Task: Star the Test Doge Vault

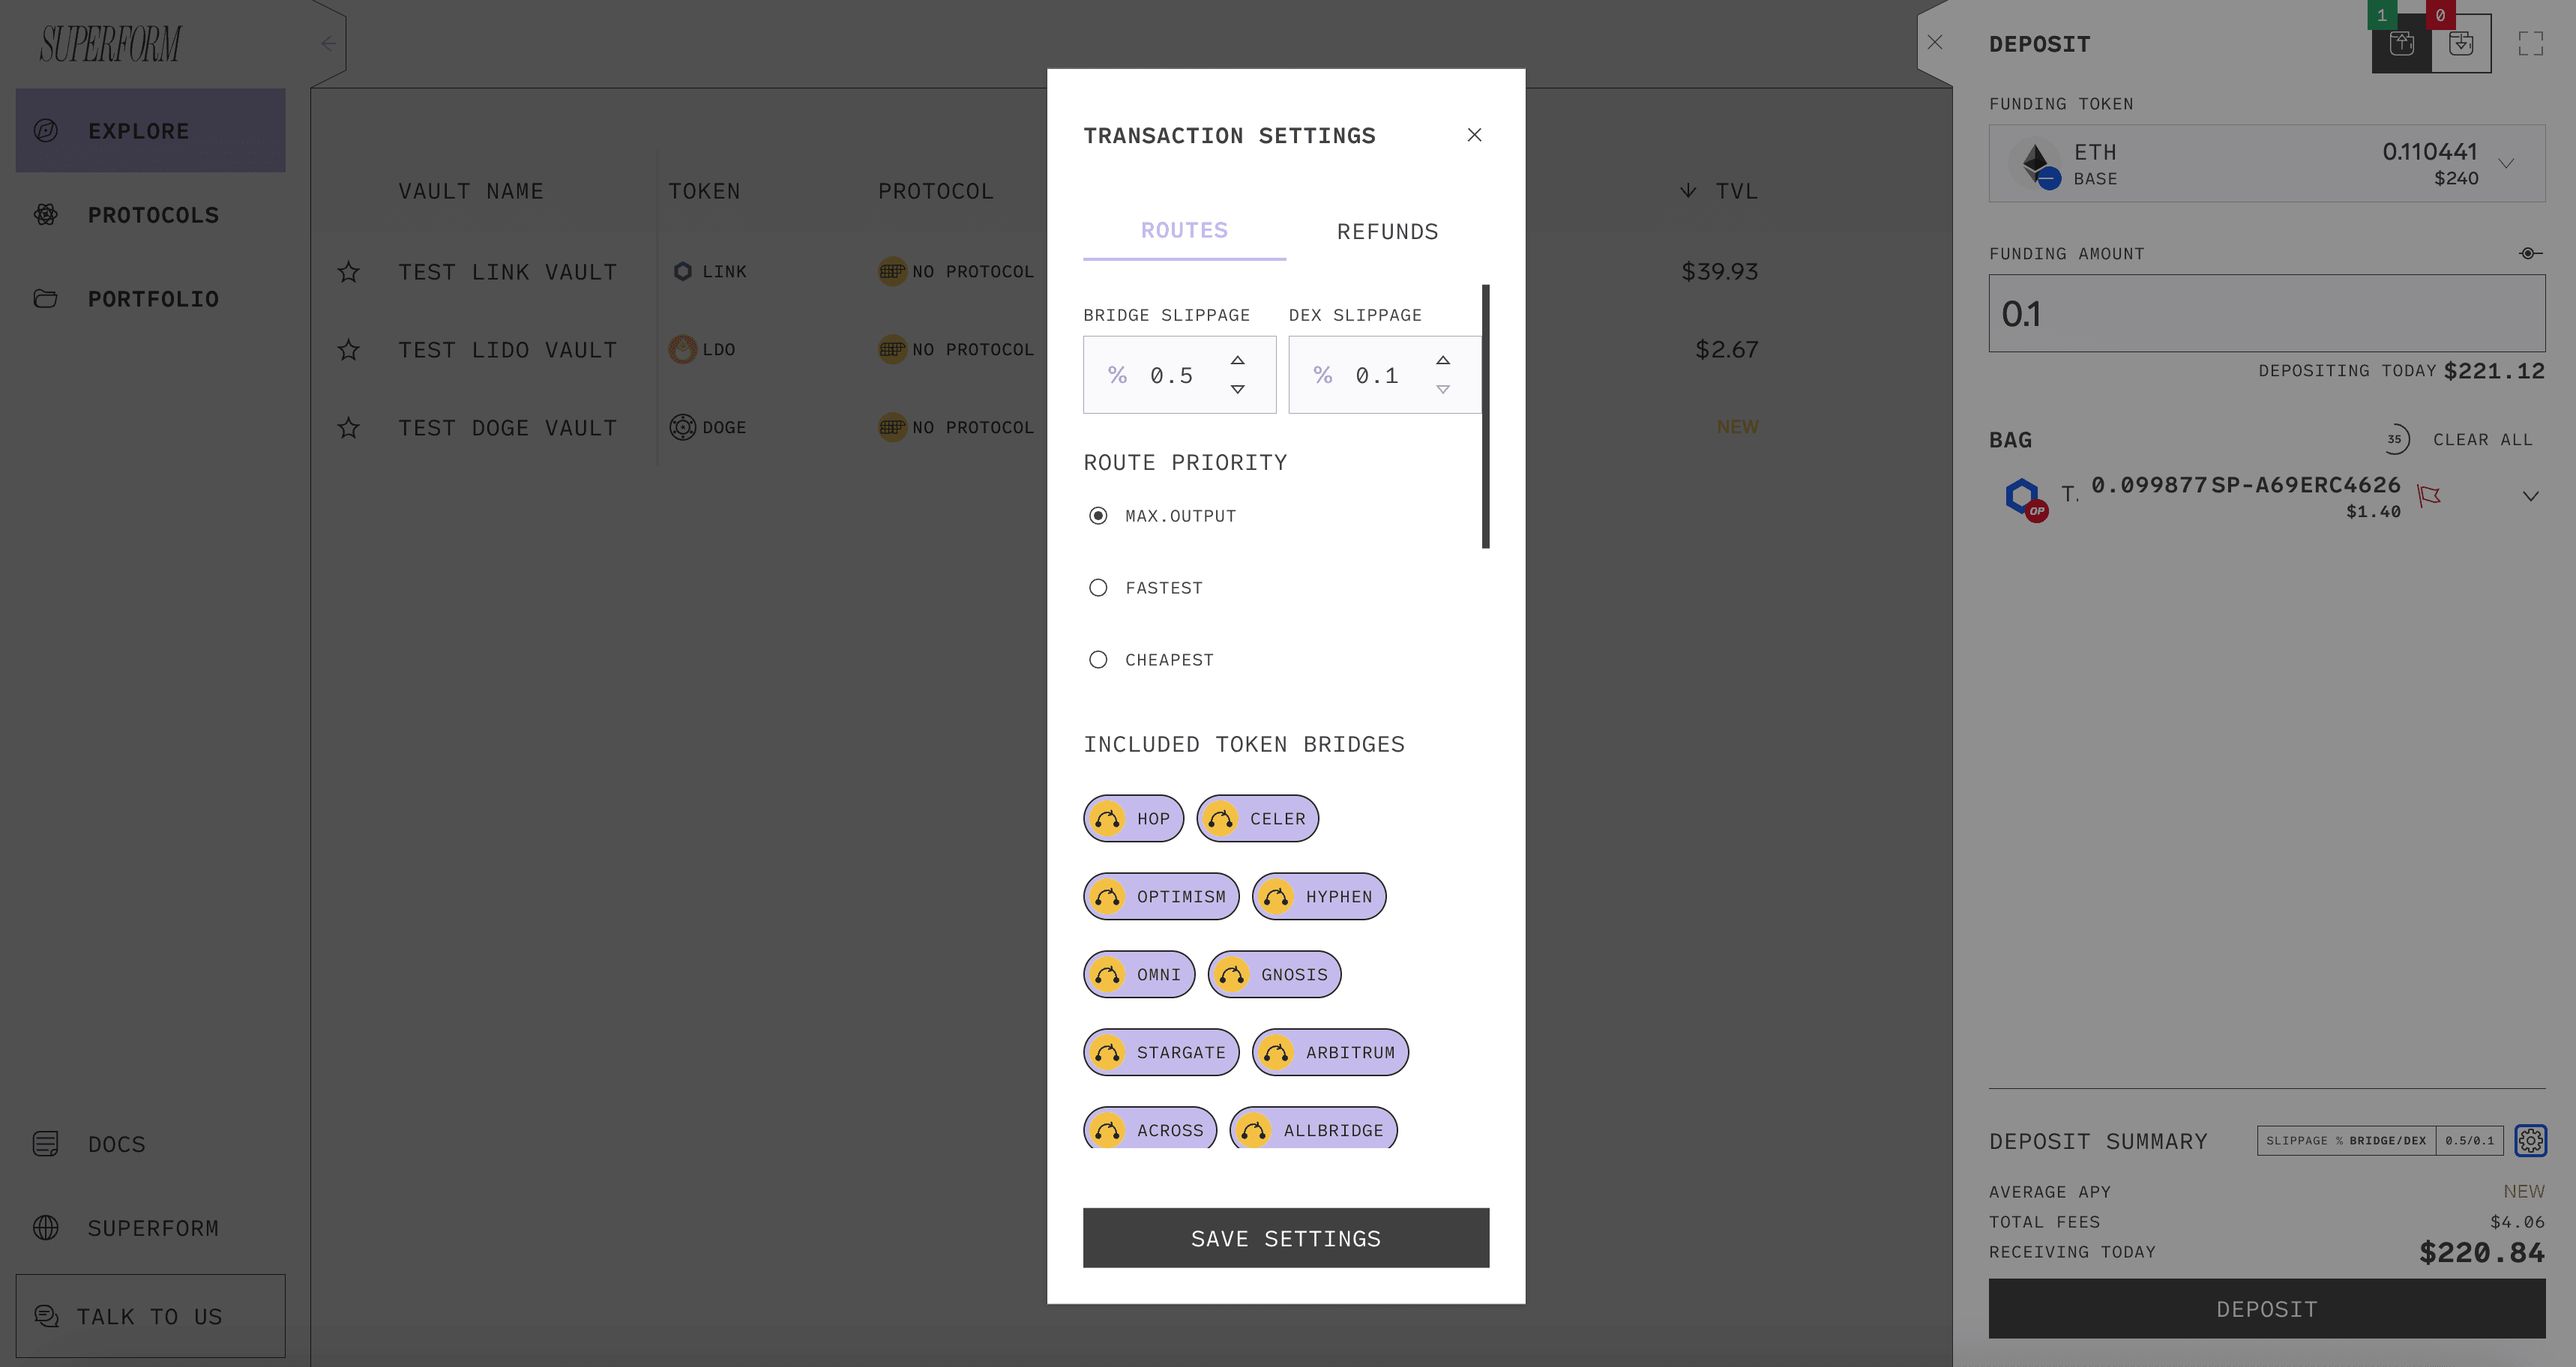Action: [348, 428]
